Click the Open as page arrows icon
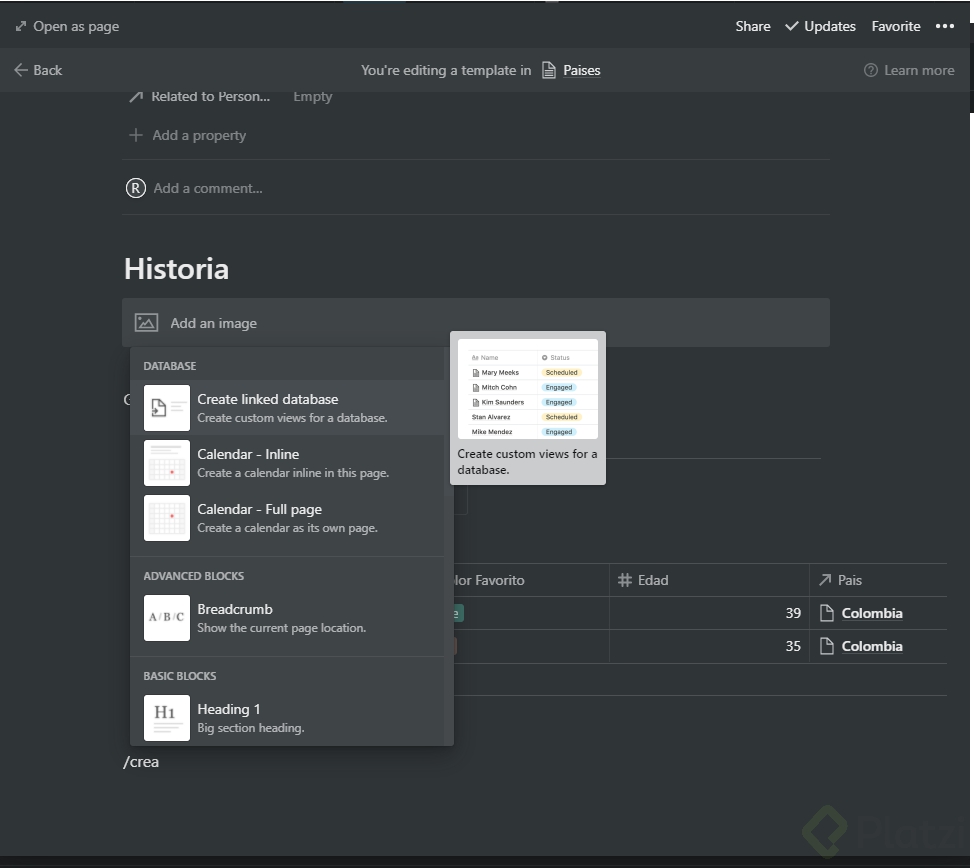This screenshot has height=868, width=974. click(x=21, y=26)
